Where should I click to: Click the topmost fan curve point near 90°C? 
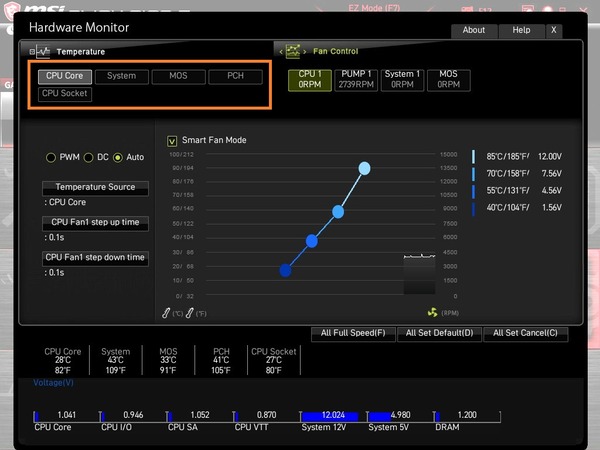click(364, 168)
